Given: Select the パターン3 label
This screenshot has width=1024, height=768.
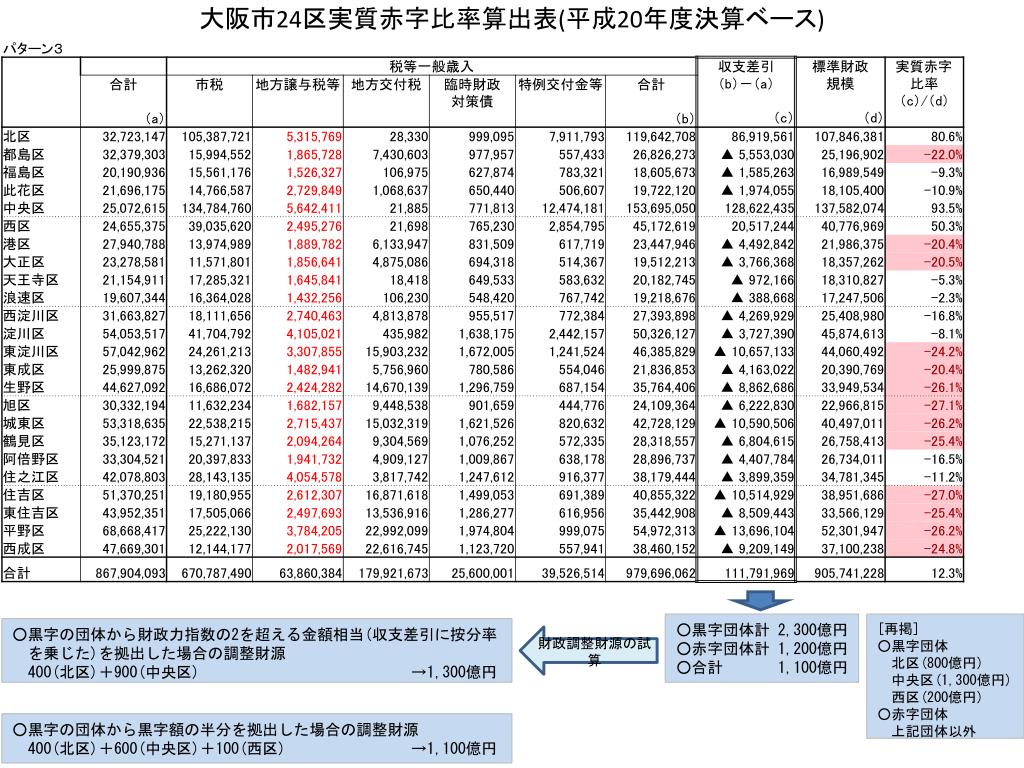Looking at the screenshot, I should tap(33, 49).
